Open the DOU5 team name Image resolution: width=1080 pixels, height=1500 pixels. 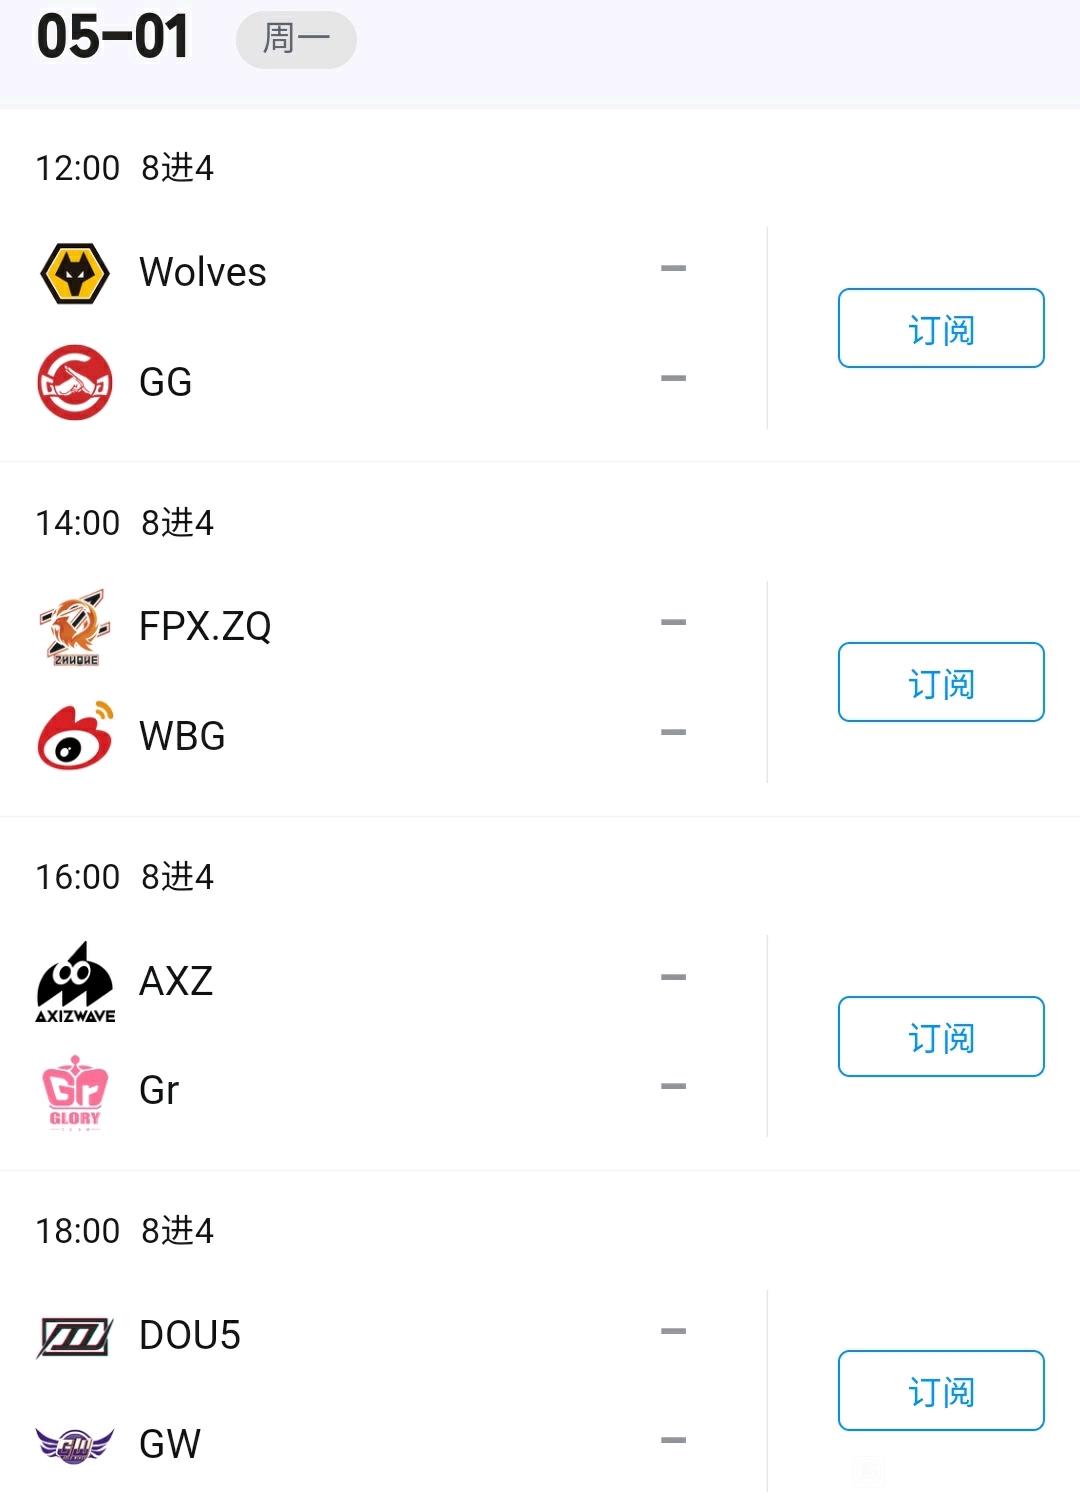pyautogui.click(x=190, y=1335)
